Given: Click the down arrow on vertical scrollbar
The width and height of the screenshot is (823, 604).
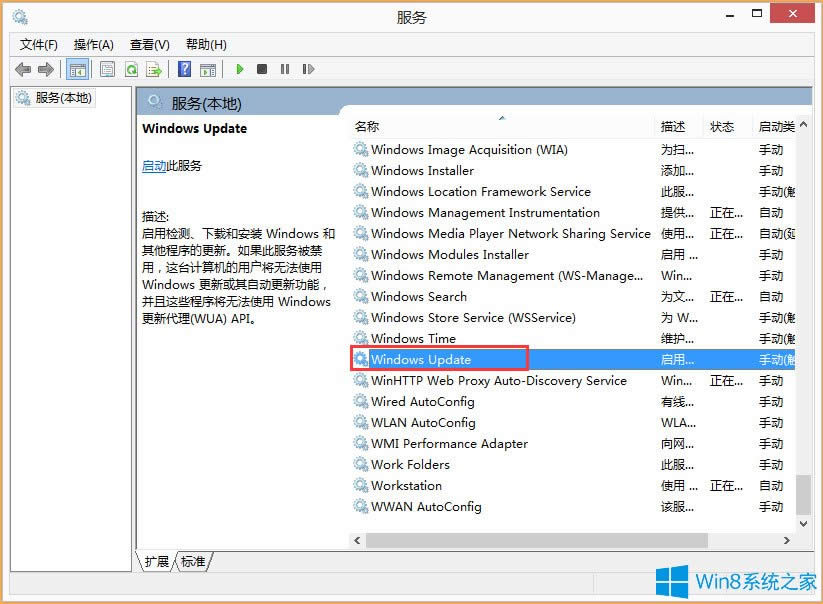Looking at the screenshot, I should pyautogui.click(x=803, y=523).
